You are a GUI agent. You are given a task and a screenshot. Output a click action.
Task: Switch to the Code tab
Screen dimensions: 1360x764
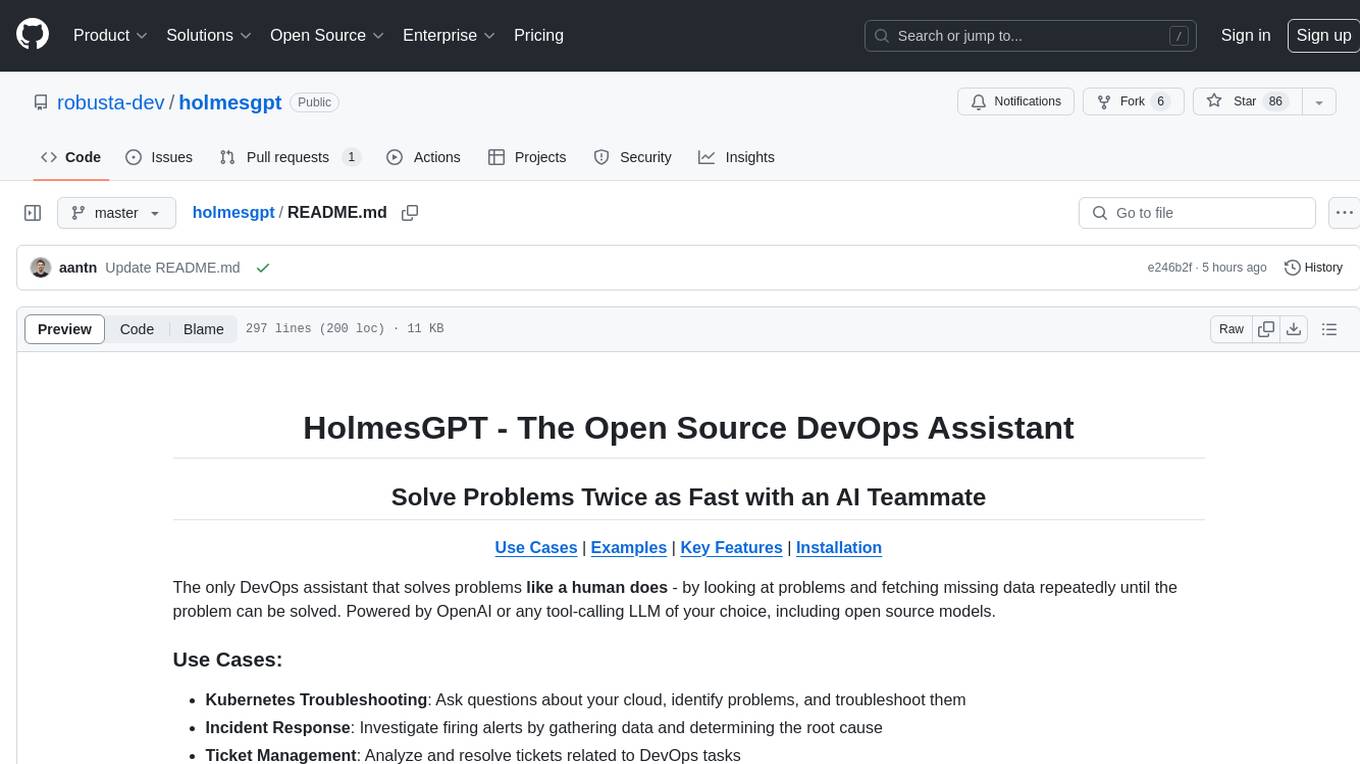click(x=71, y=157)
